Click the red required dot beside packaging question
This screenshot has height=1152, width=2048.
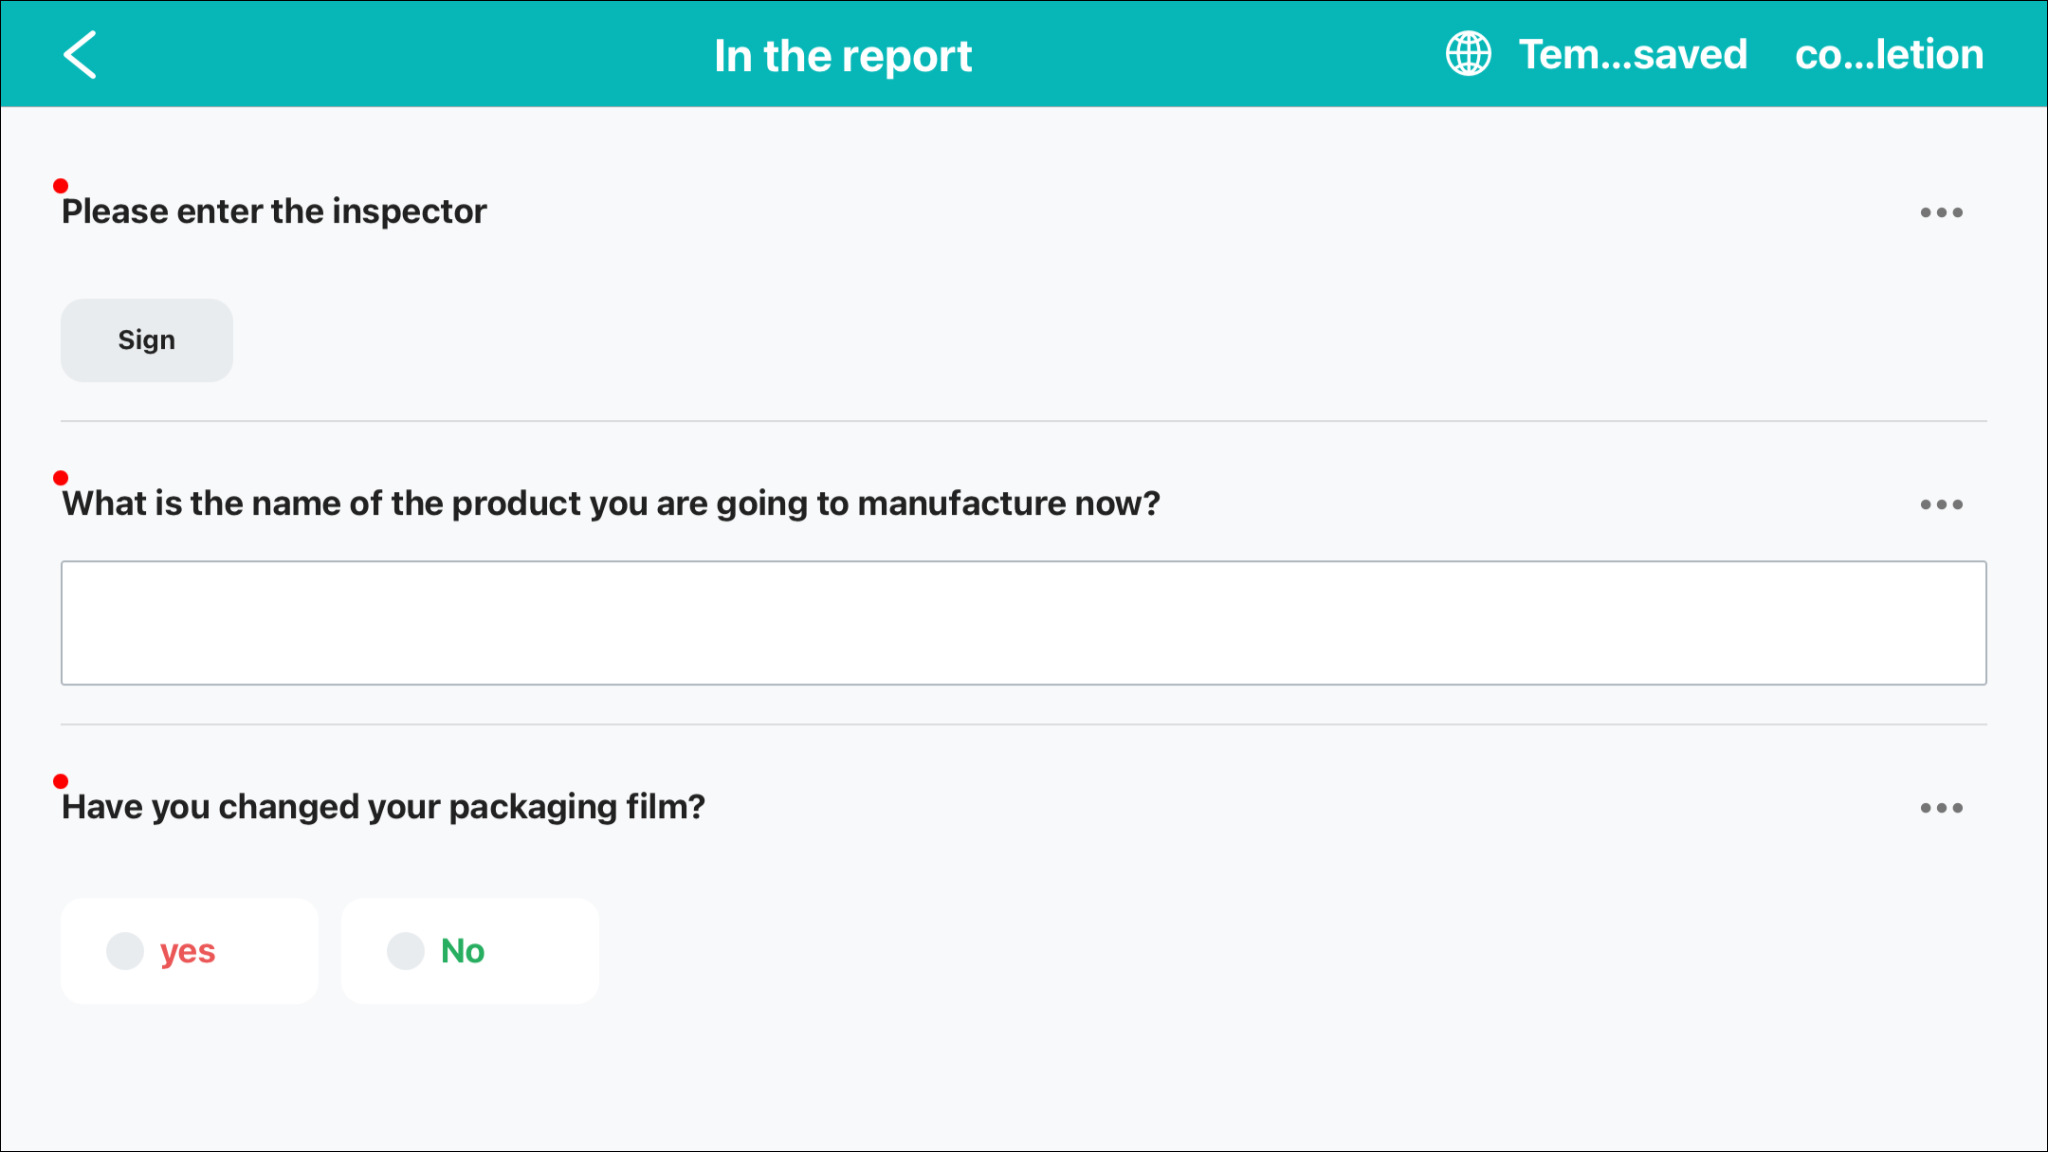tap(61, 781)
